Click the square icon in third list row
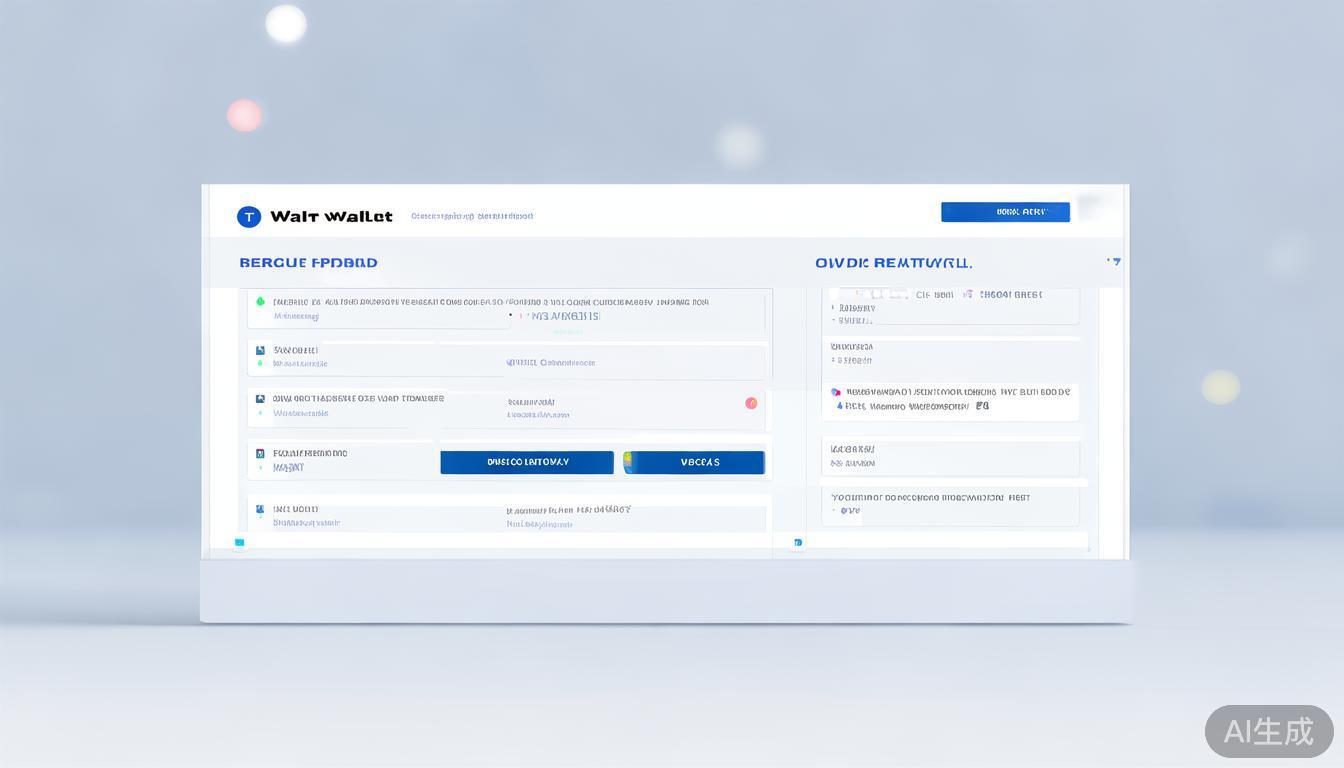This screenshot has width=1344, height=768. click(261, 399)
